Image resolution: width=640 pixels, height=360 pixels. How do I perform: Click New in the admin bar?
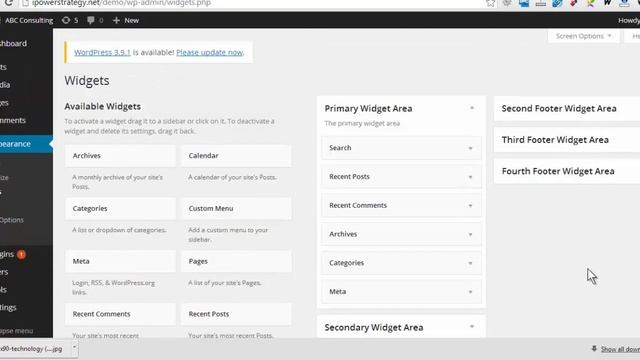[131, 20]
